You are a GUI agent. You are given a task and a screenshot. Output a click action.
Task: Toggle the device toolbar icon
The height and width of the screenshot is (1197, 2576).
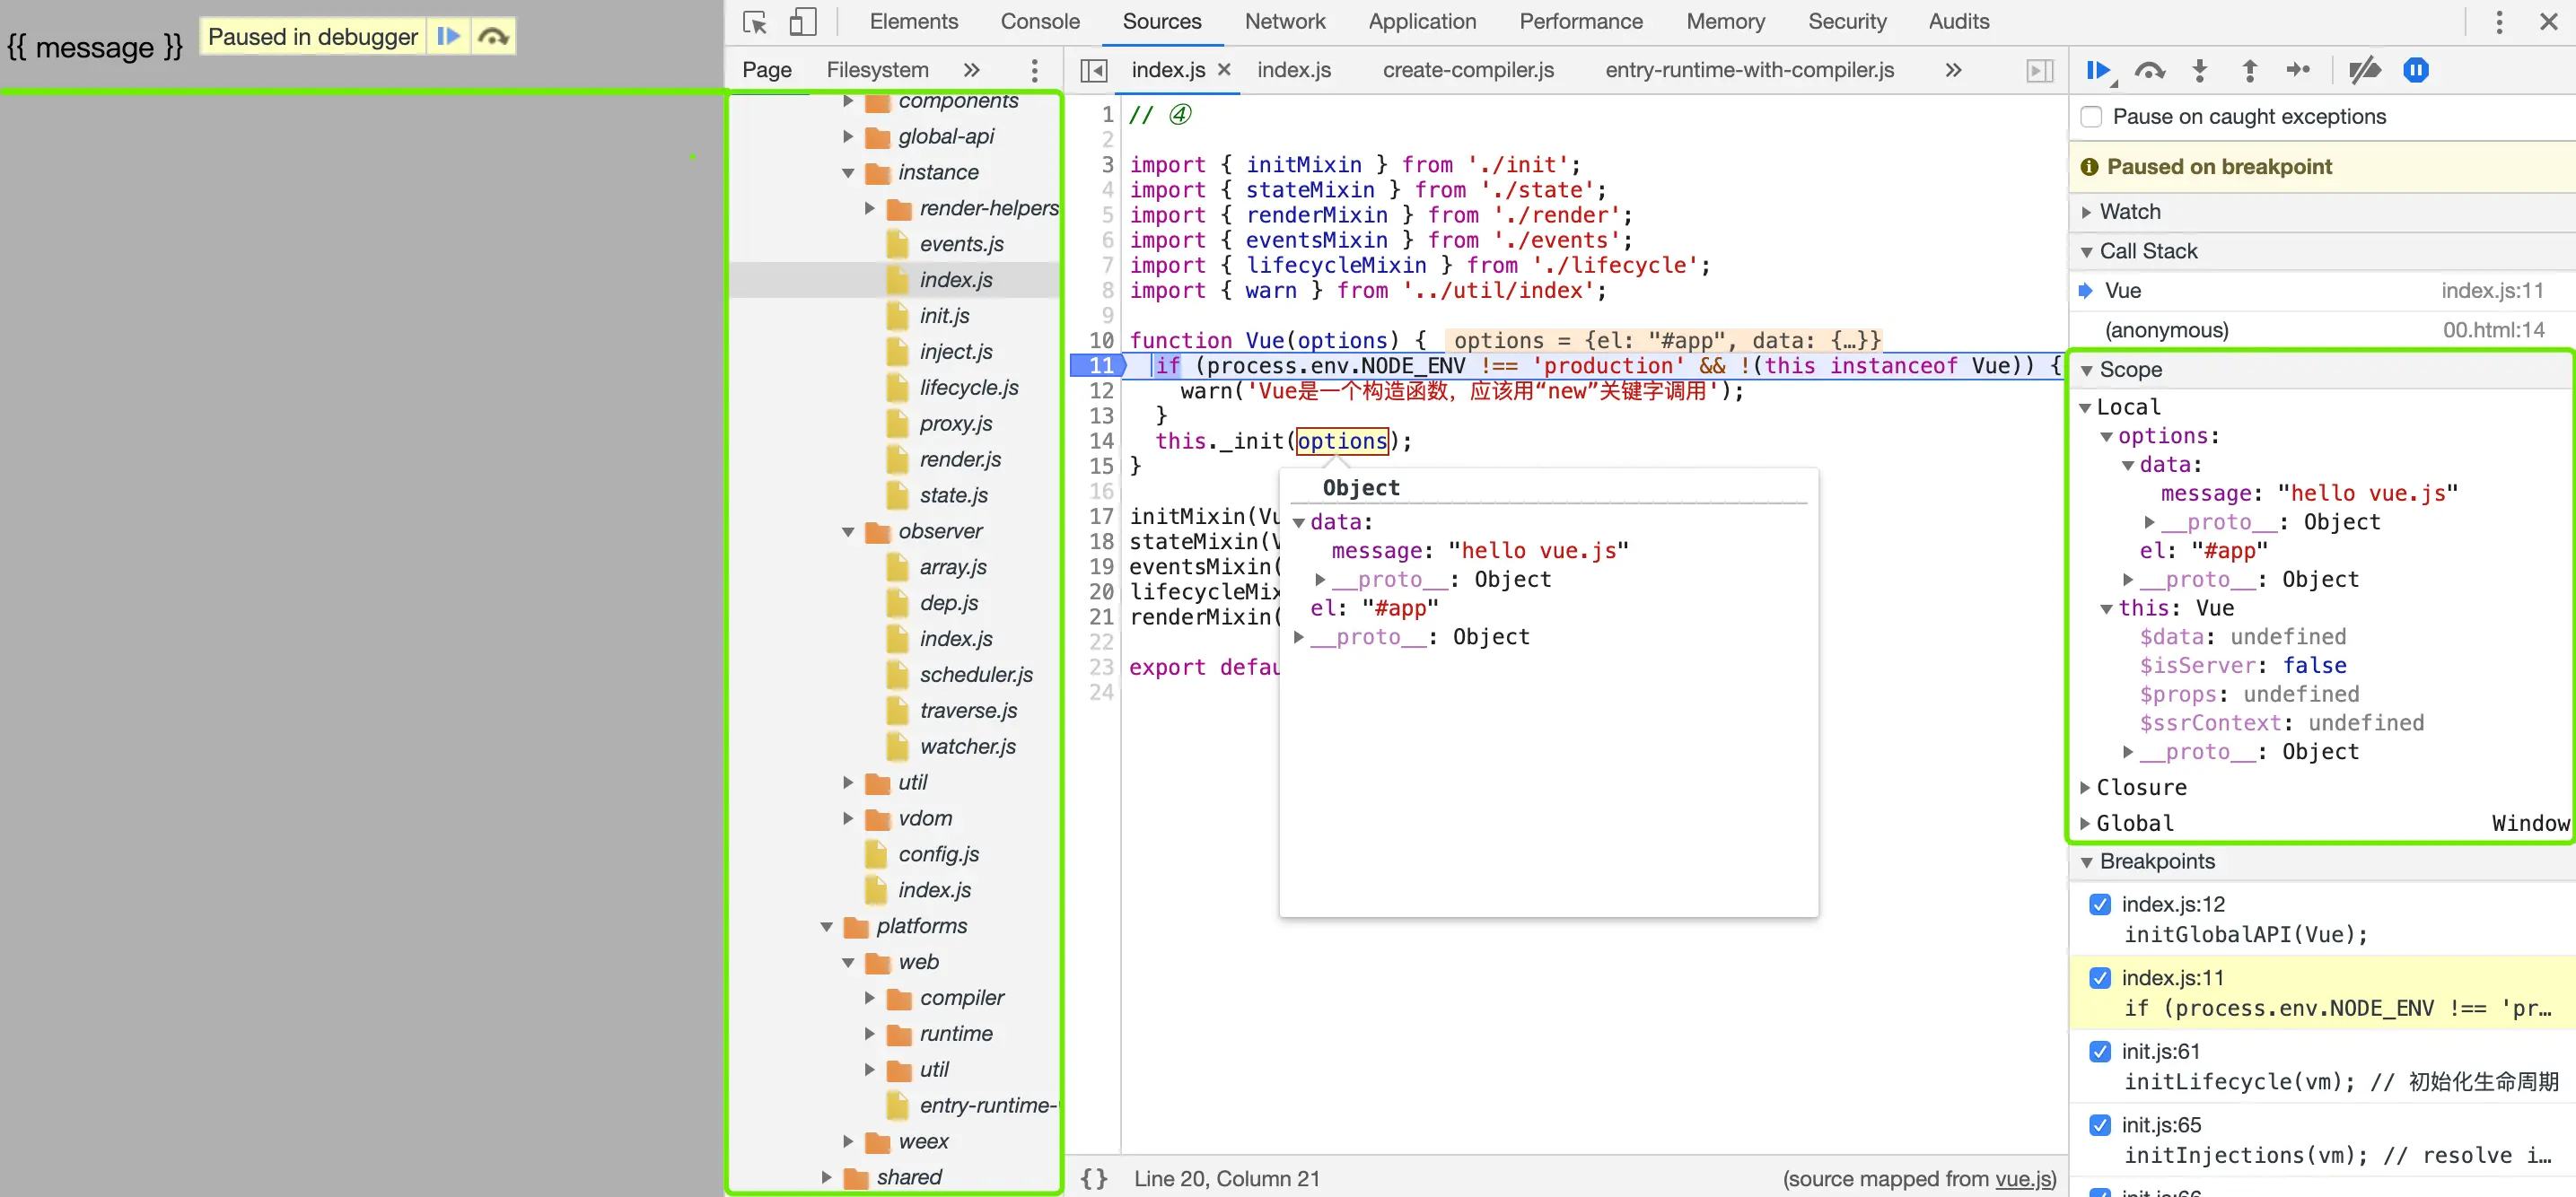tap(802, 22)
